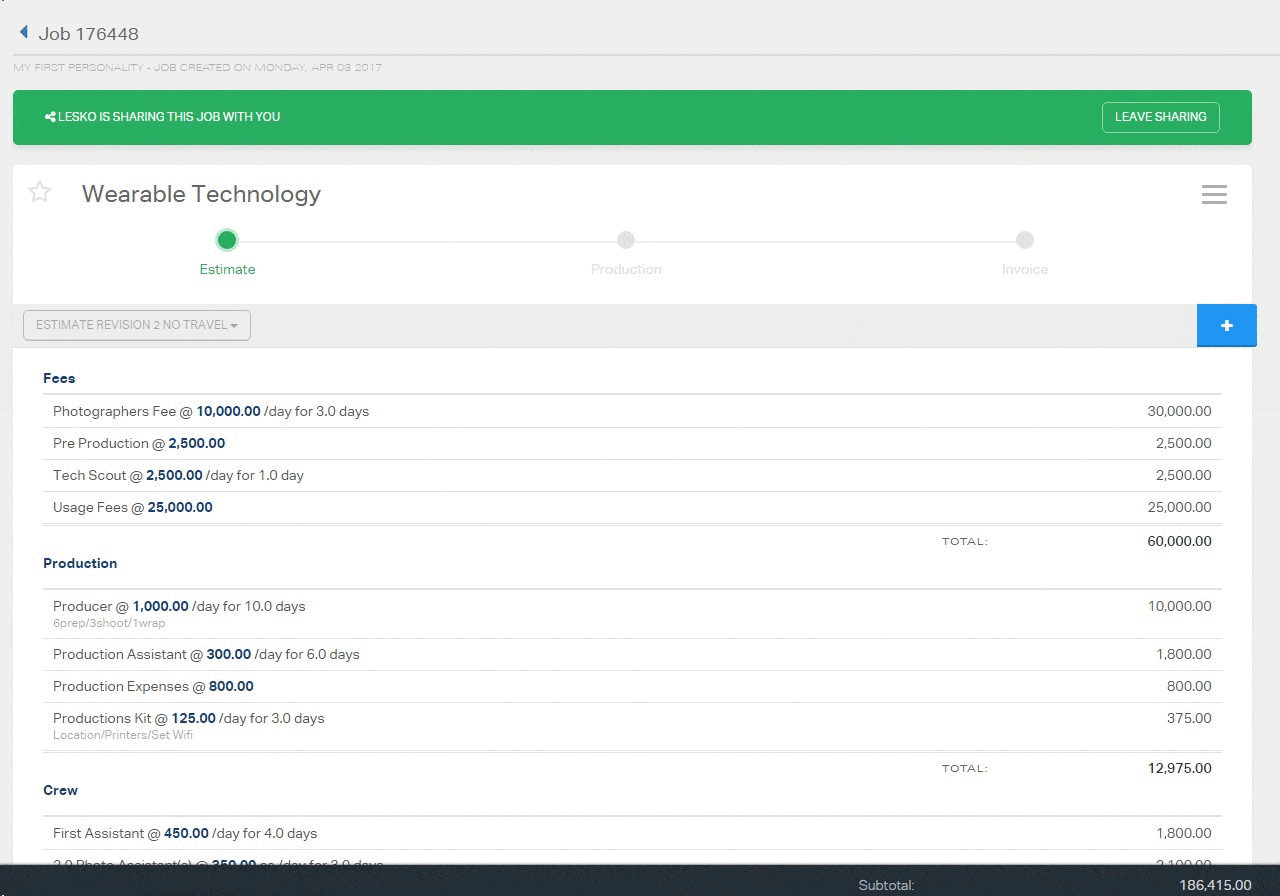Select the Tech Scout line item
Image resolution: width=1280 pixels, height=896 pixels.
[90, 475]
